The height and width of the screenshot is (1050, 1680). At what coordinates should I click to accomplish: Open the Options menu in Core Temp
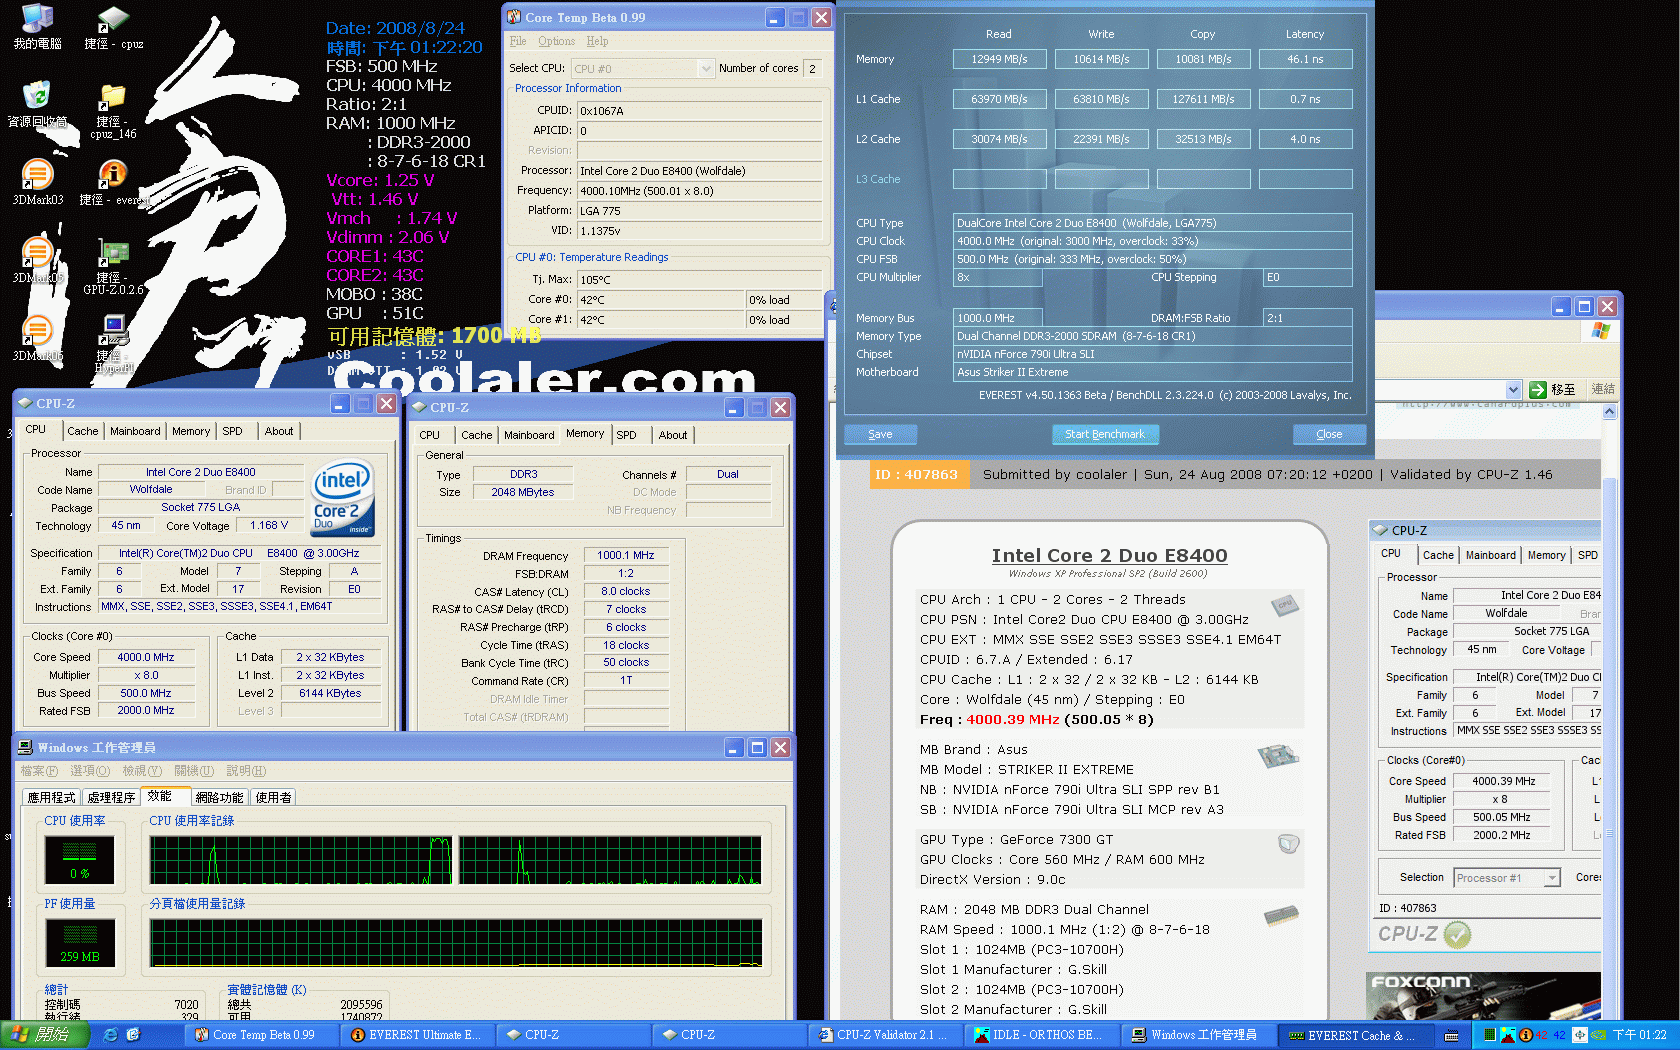[556, 41]
